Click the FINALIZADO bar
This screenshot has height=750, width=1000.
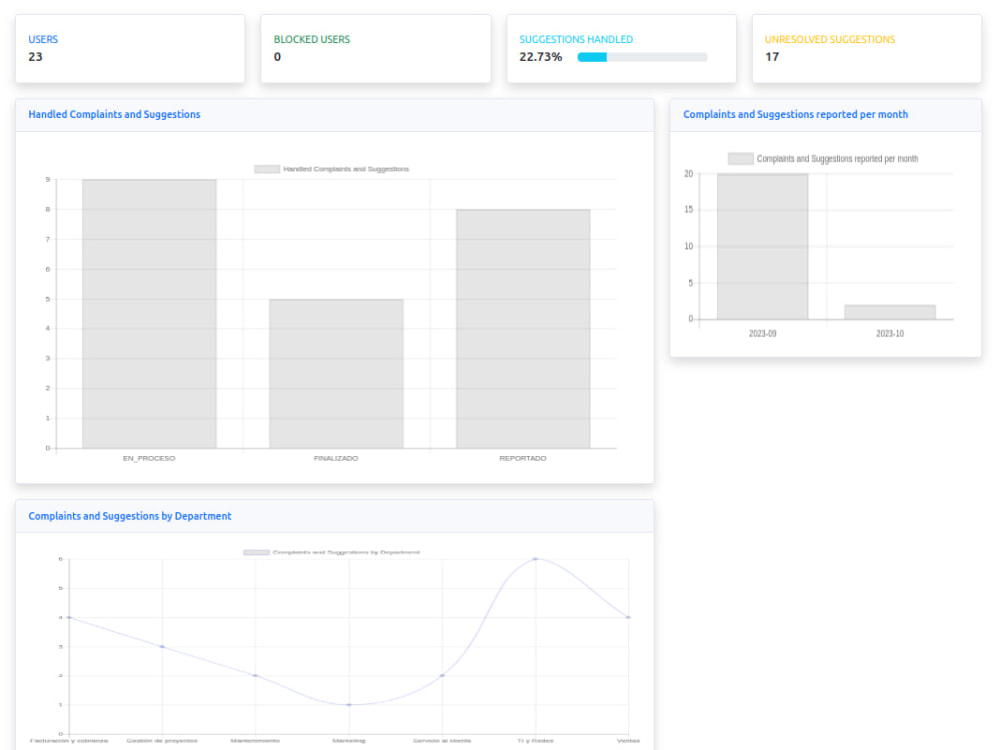tap(336, 374)
